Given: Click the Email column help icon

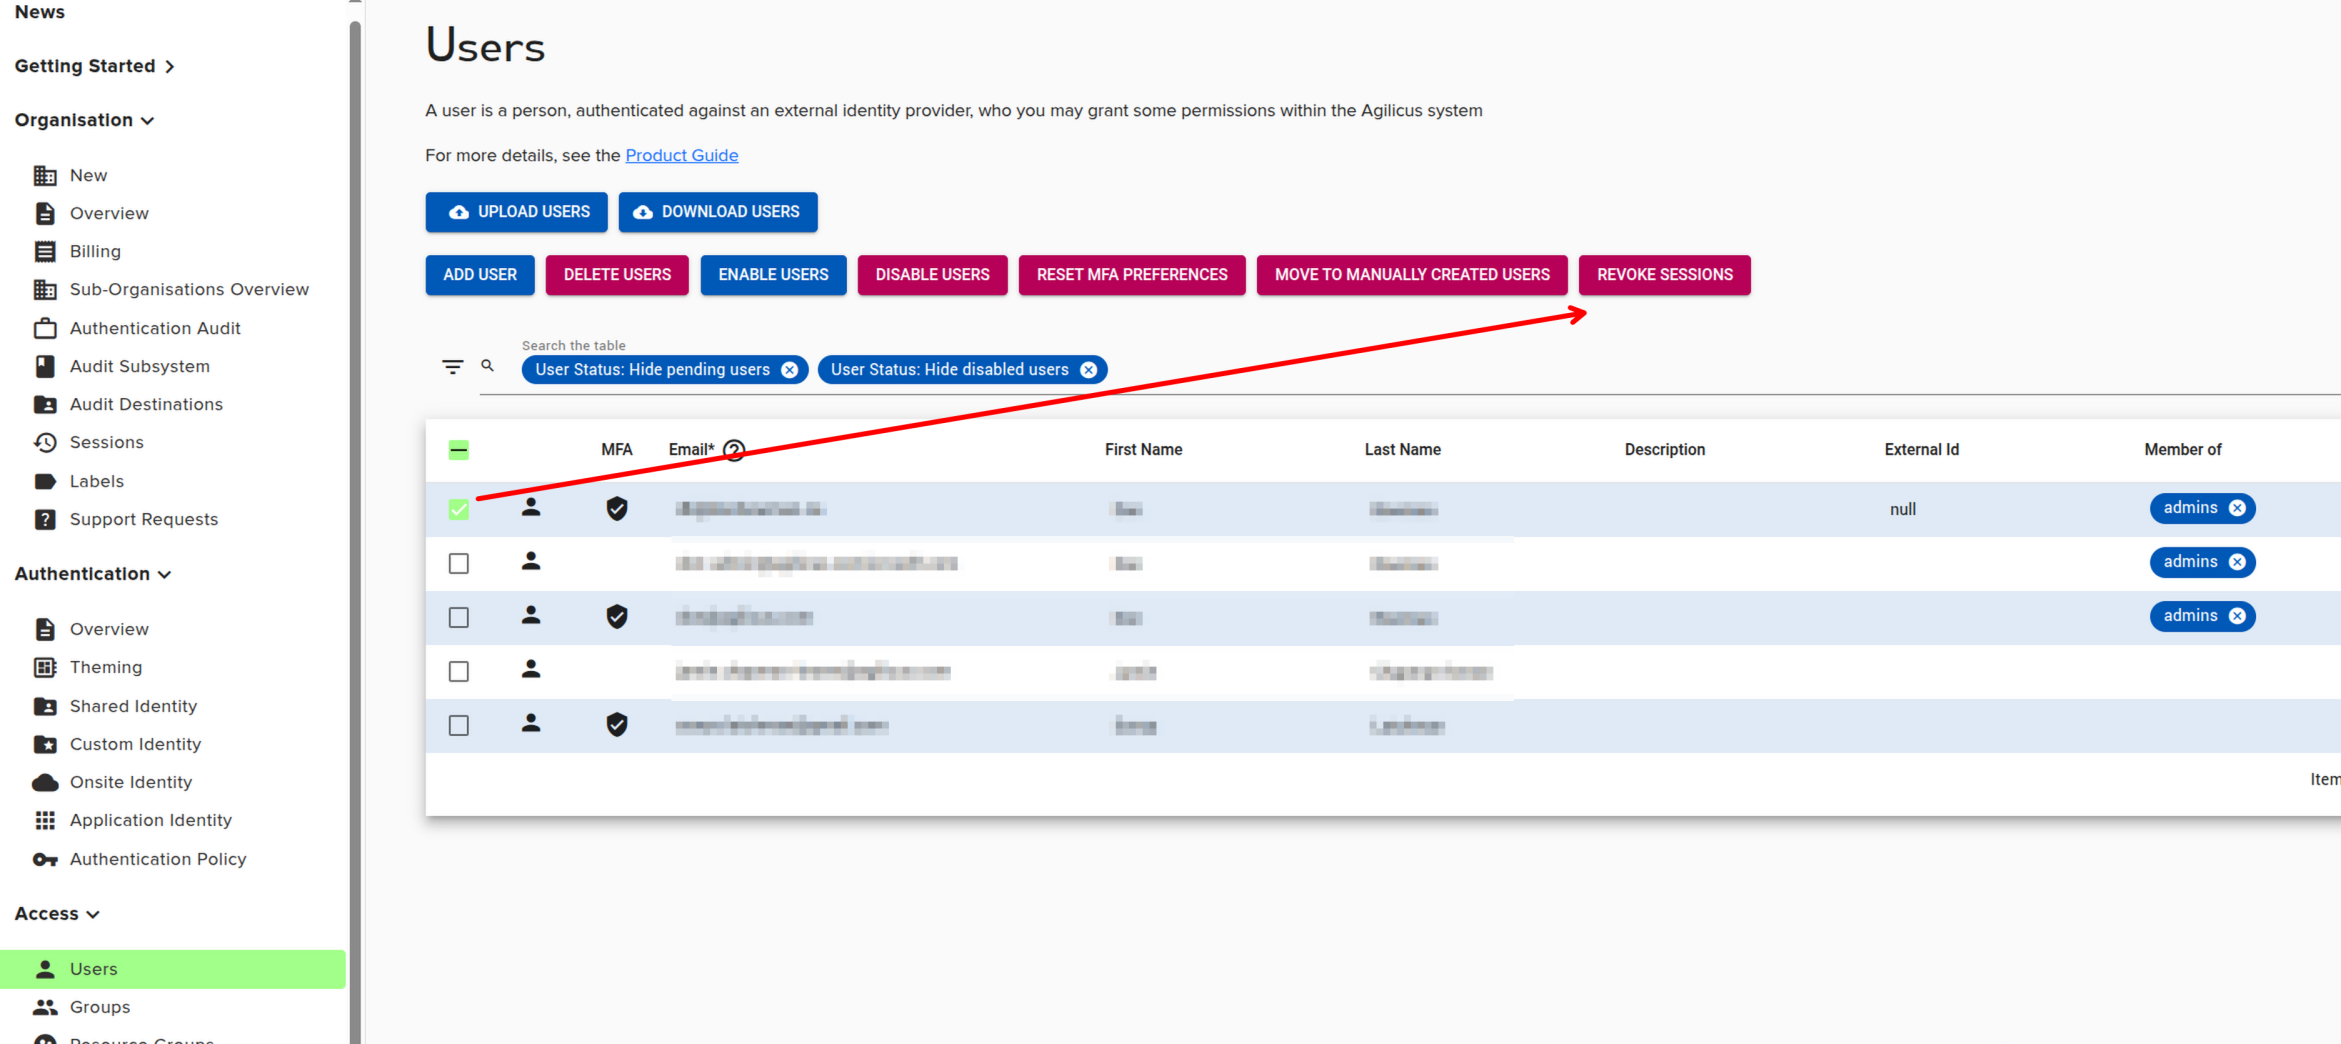Looking at the screenshot, I should (734, 451).
